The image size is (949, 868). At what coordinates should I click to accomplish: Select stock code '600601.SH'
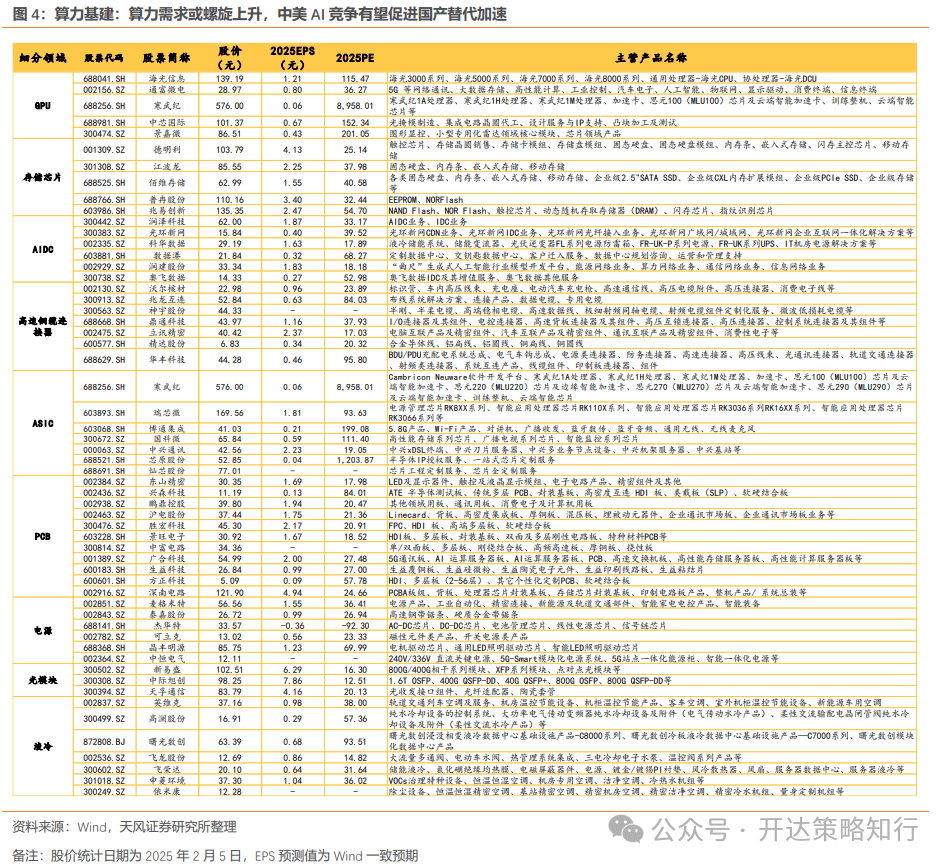tap(104, 580)
